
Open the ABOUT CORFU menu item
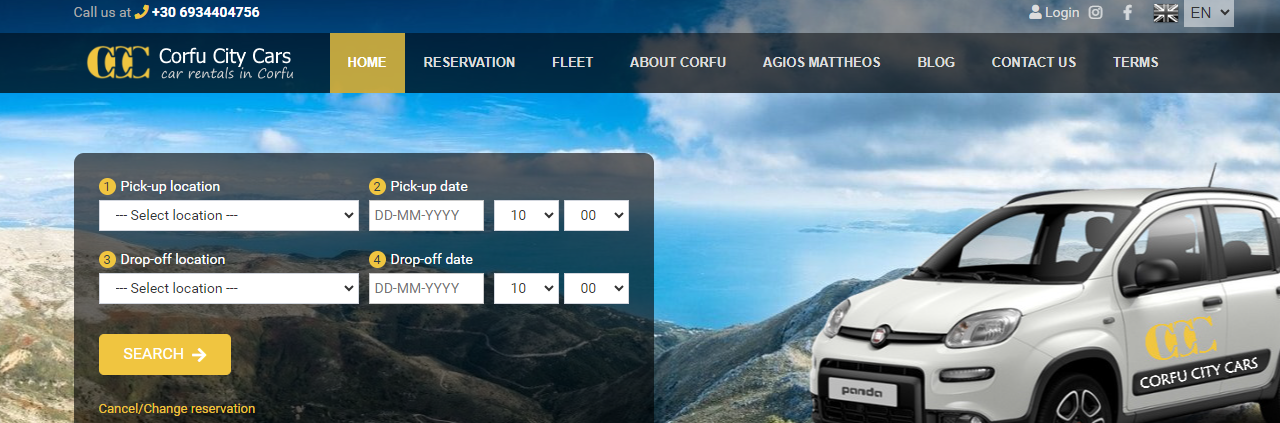[x=678, y=63]
